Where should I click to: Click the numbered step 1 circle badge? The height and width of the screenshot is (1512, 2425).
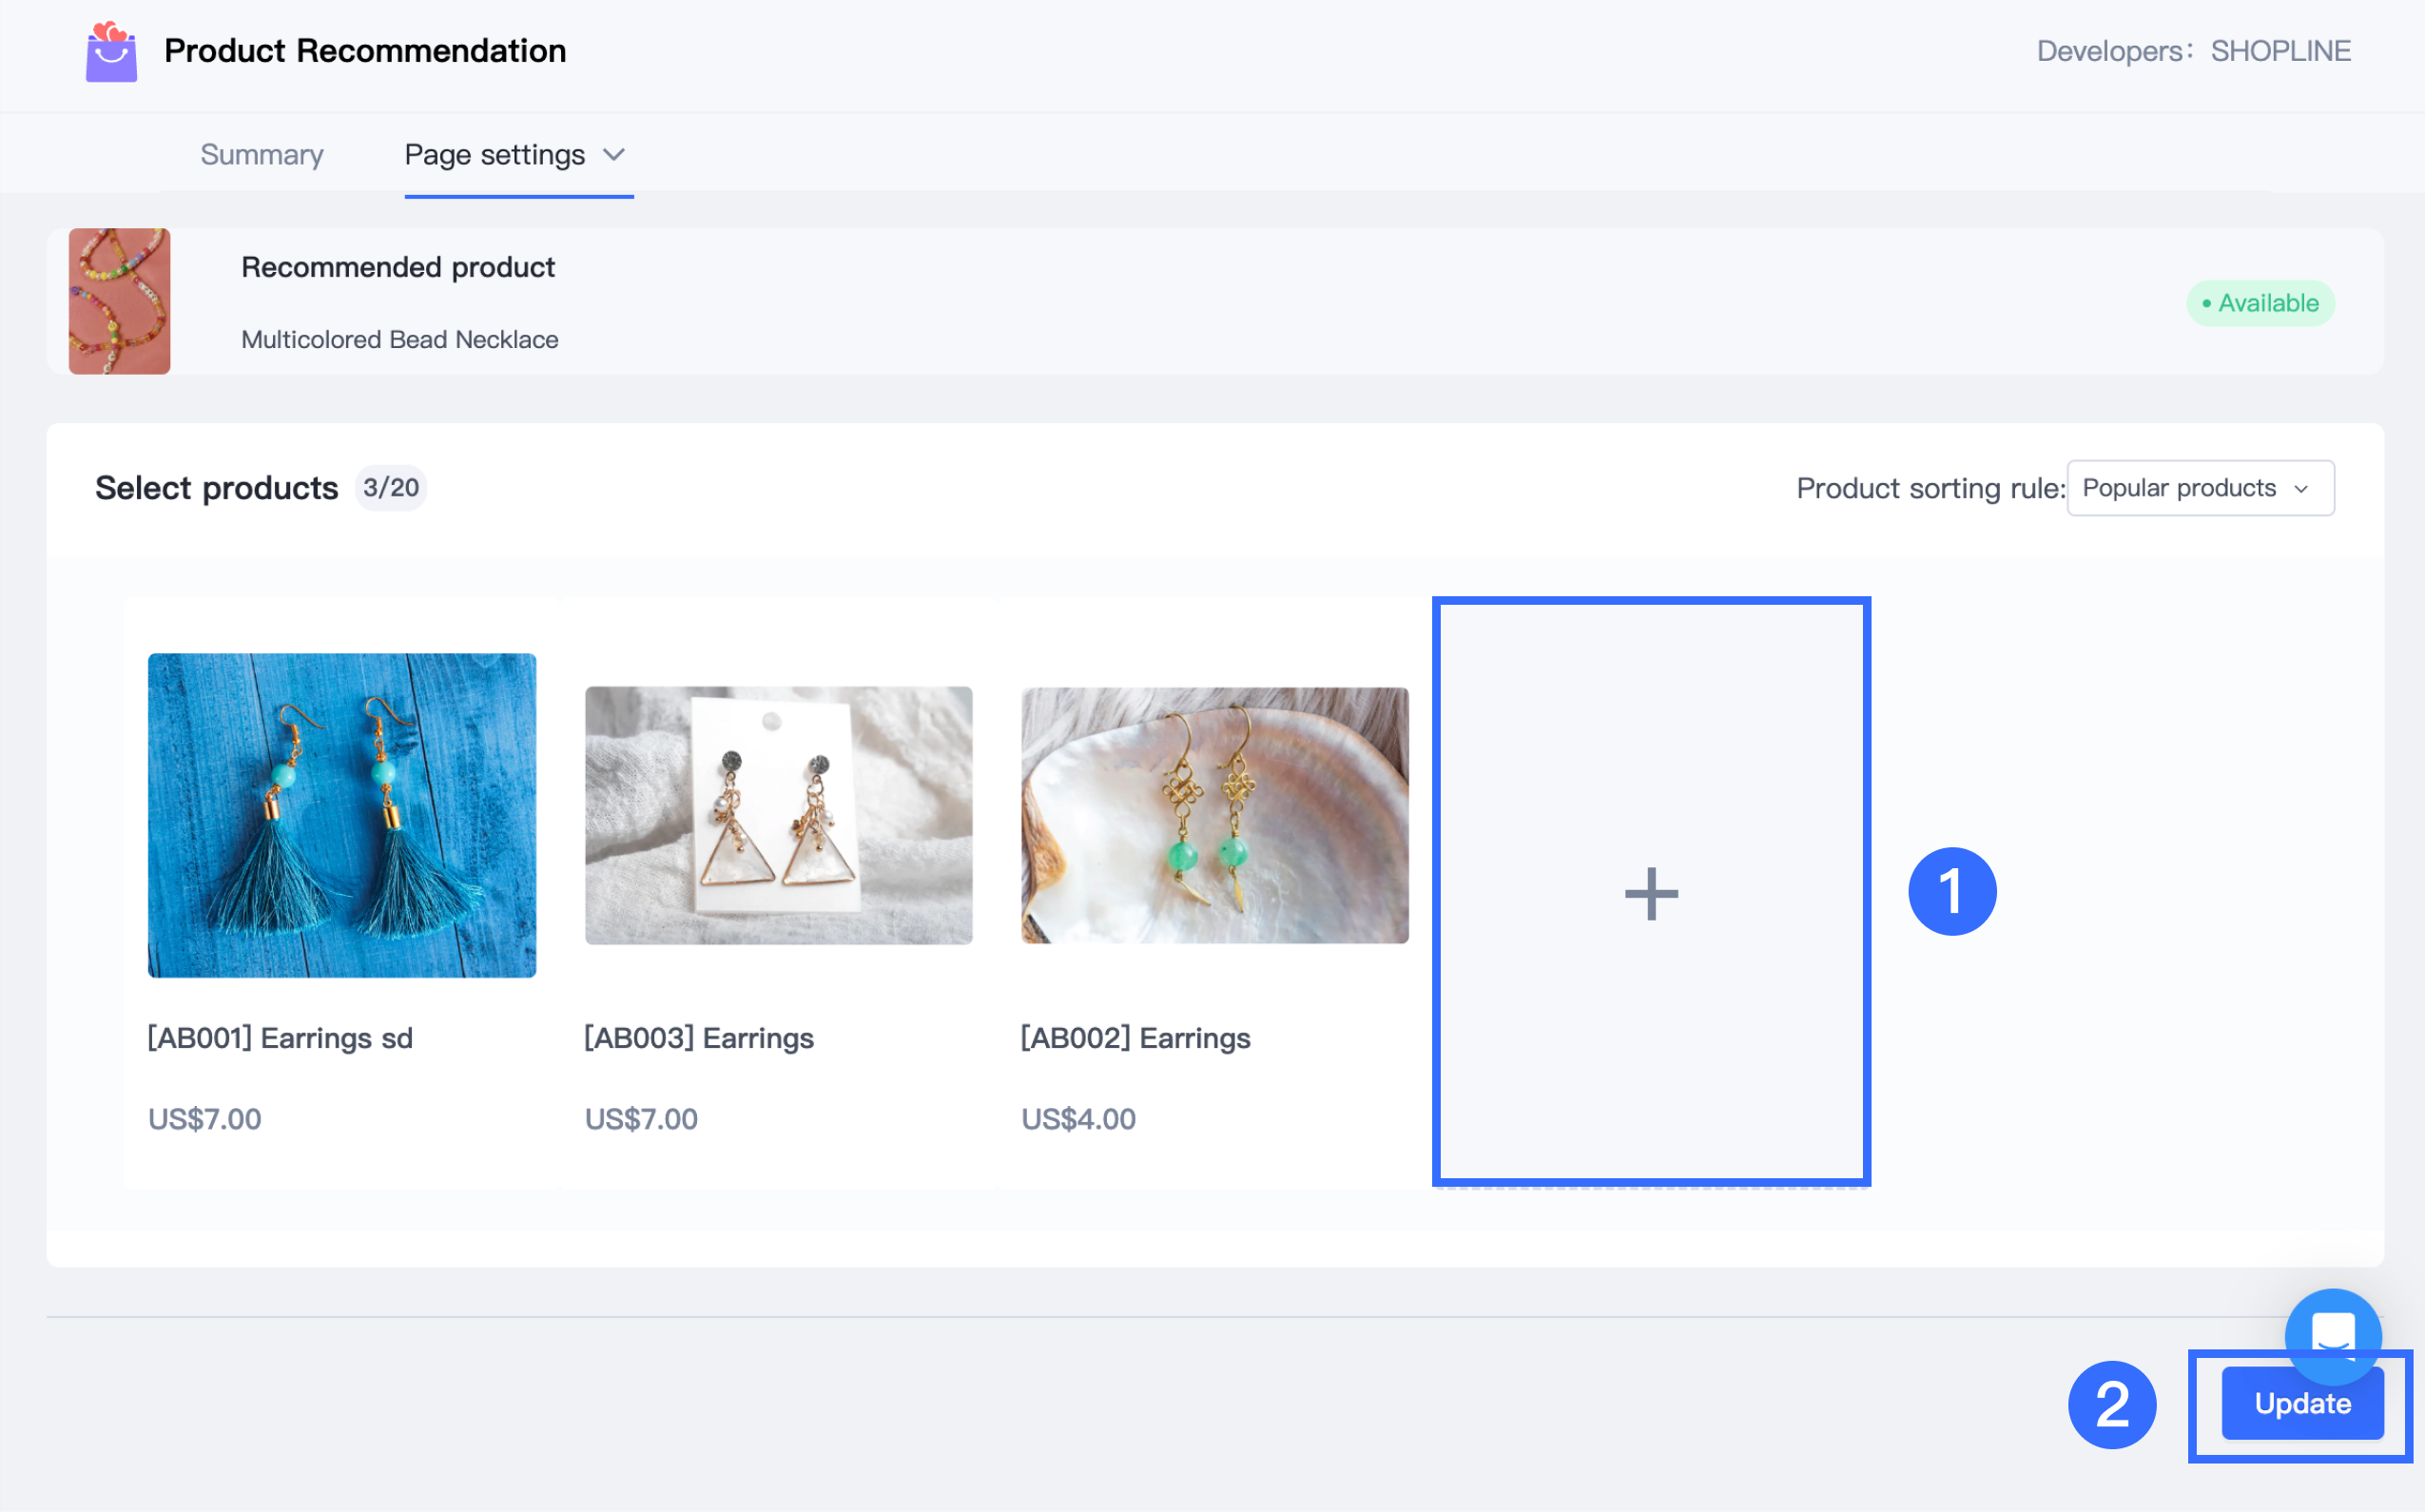point(1951,892)
